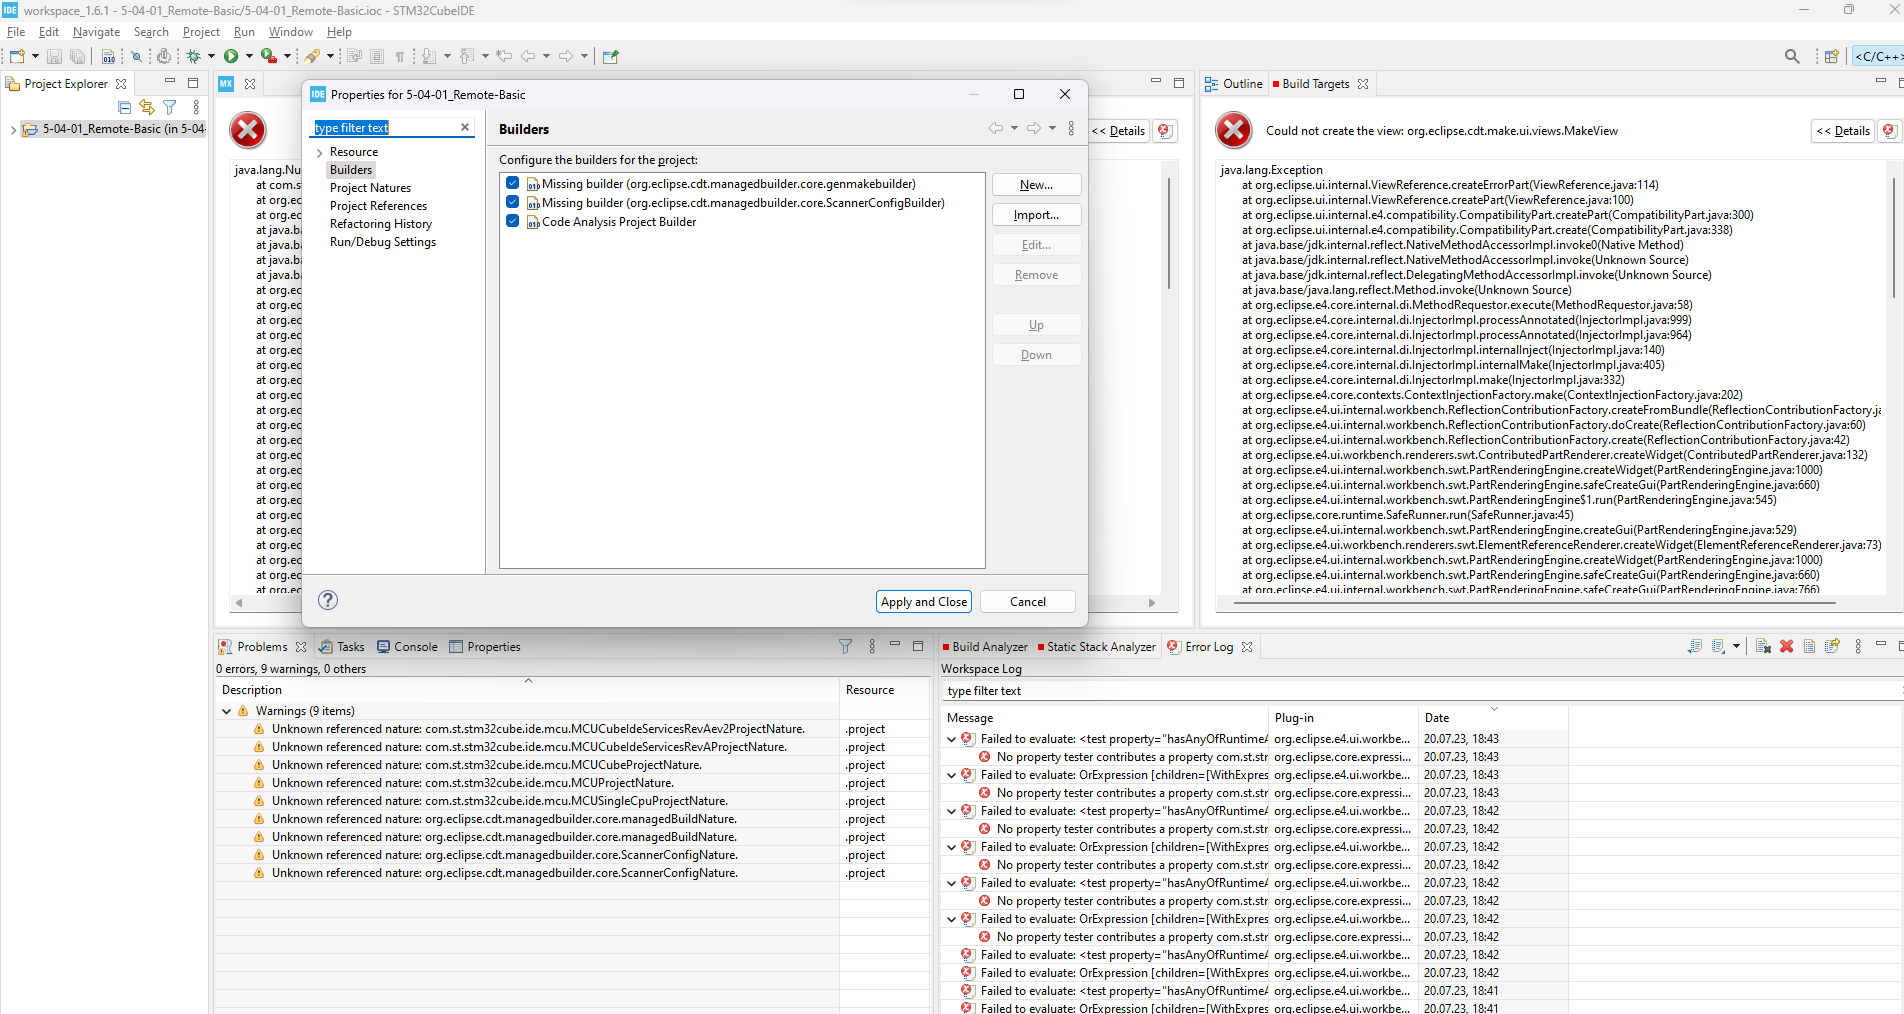Image resolution: width=1904 pixels, height=1014 pixels.
Task: Expand the Resource tree item in Properties
Action: point(319,151)
